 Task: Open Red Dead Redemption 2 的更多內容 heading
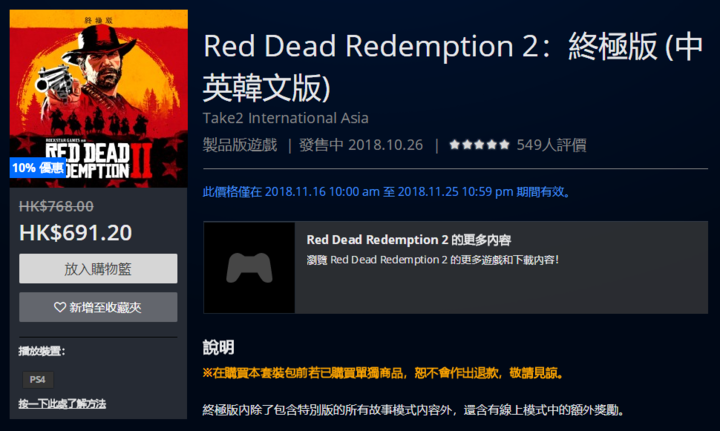(409, 240)
